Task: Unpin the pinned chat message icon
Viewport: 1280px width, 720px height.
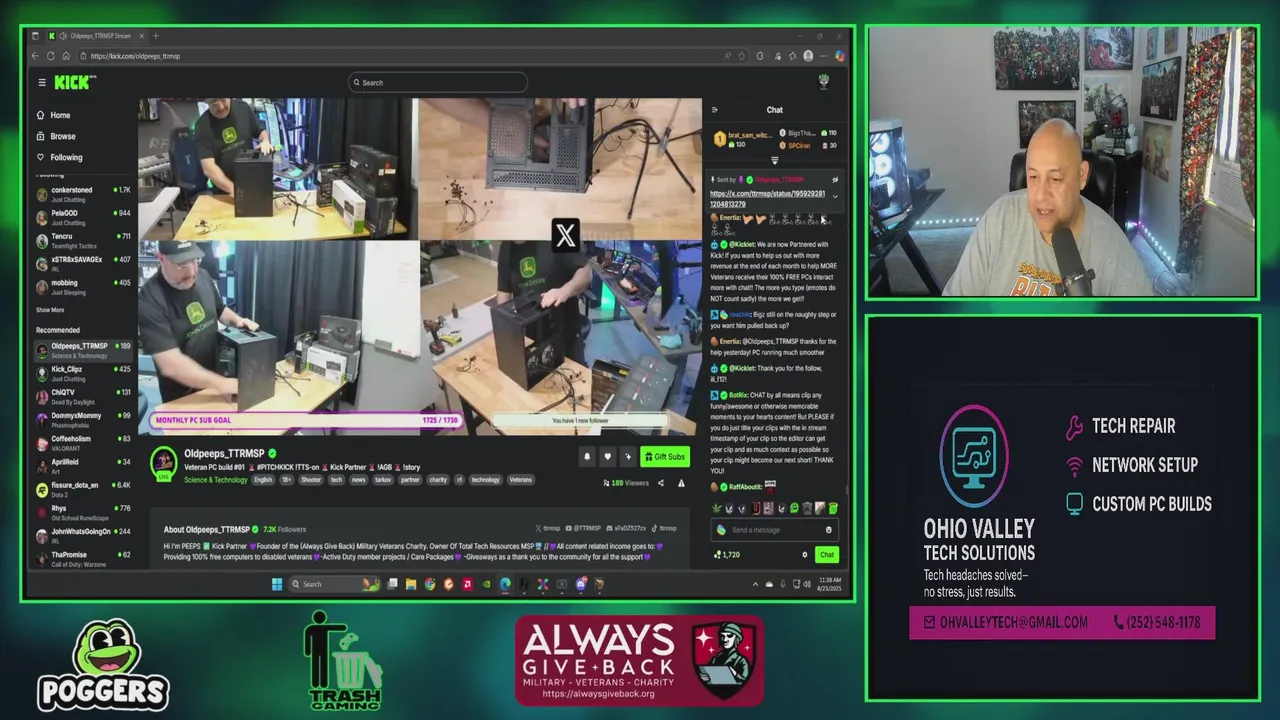Action: tap(835, 180)
